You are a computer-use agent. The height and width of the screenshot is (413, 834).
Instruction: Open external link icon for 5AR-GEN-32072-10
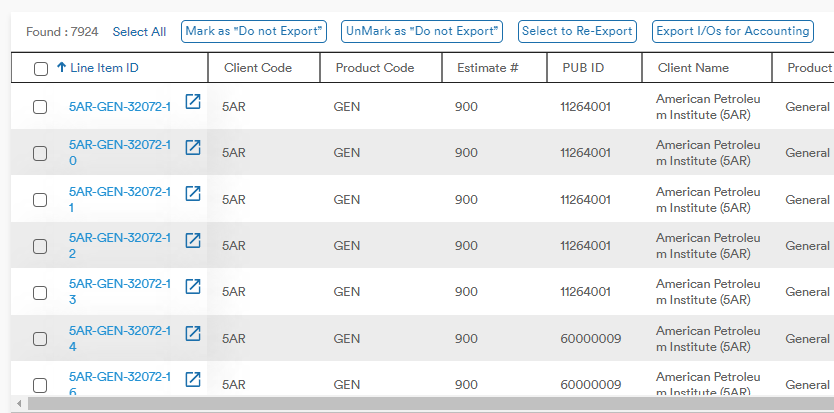[x=193, y=147]
